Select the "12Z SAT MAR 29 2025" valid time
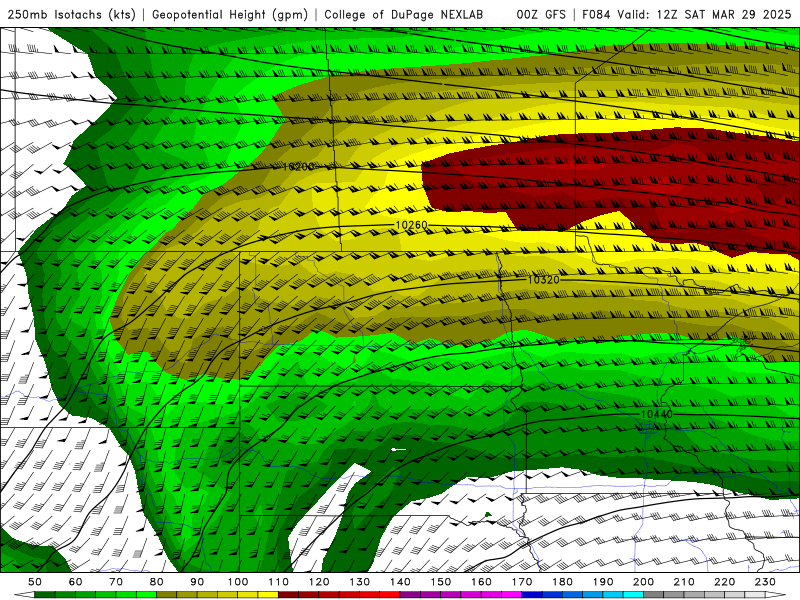Viewport: 800px width, 600px height. pyautogui.click(x=724, y=14)
